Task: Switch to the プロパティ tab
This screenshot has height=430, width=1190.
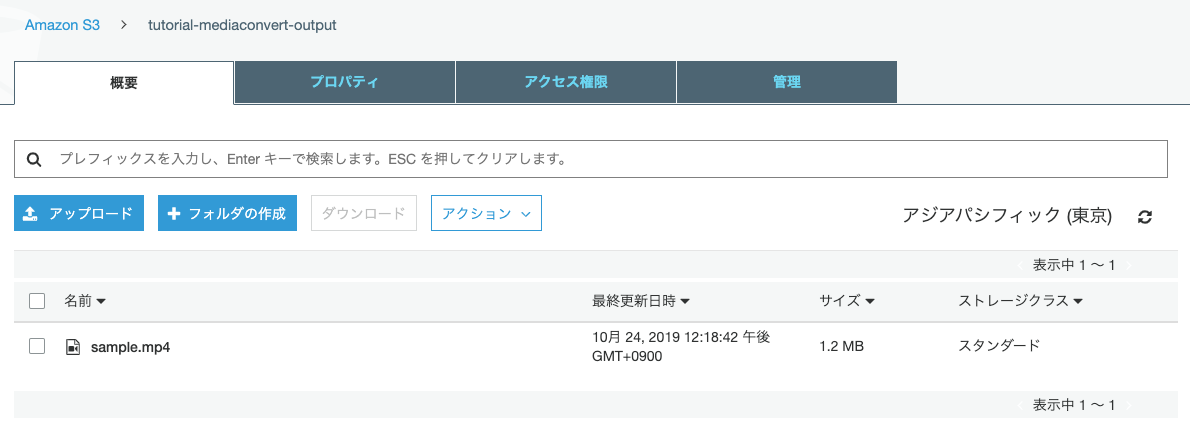Action: click(x=345, y=82)
